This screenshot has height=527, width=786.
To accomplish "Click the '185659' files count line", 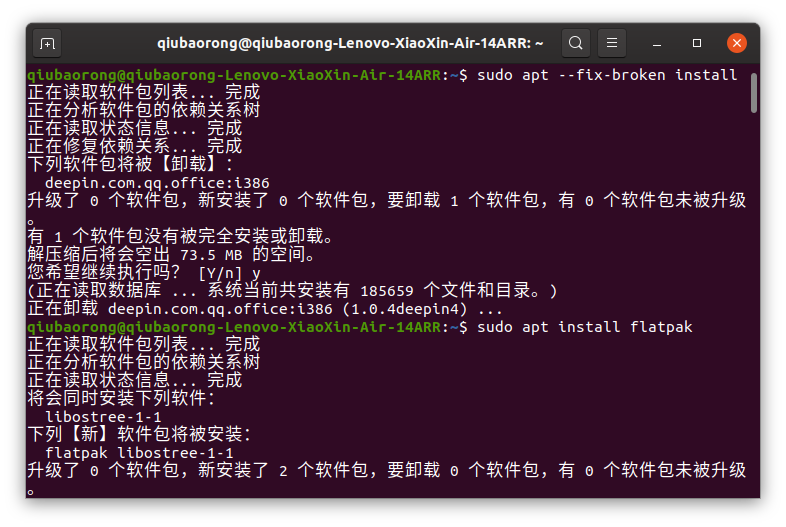I will coord(292,291).
